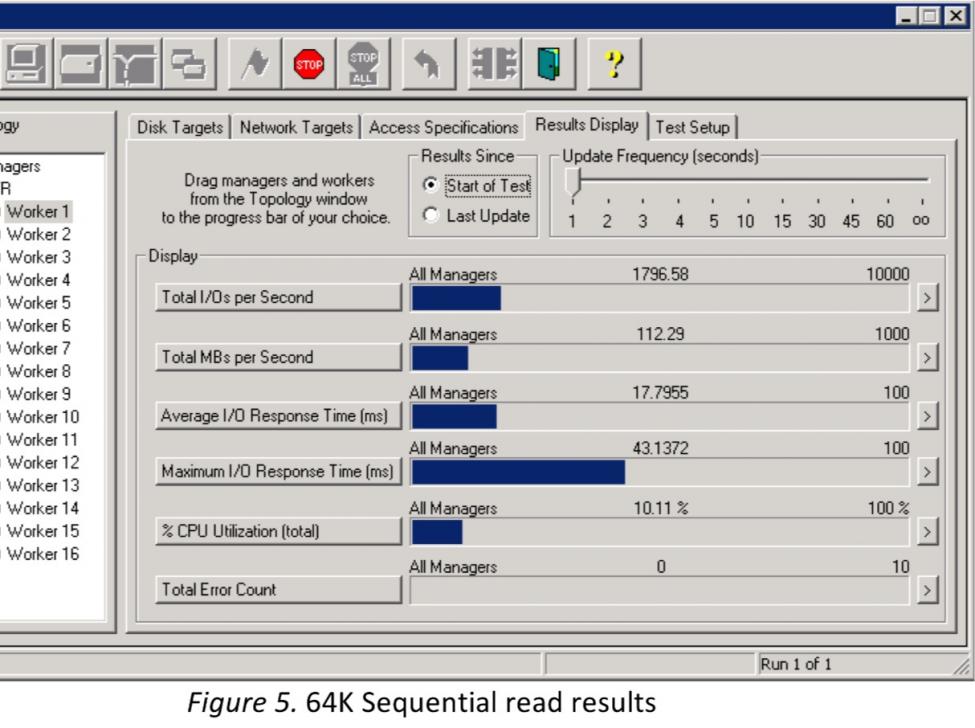This screenshot has height=728, width=975.
Task: Open the Test Setup tab
Action: pos(693,127)
